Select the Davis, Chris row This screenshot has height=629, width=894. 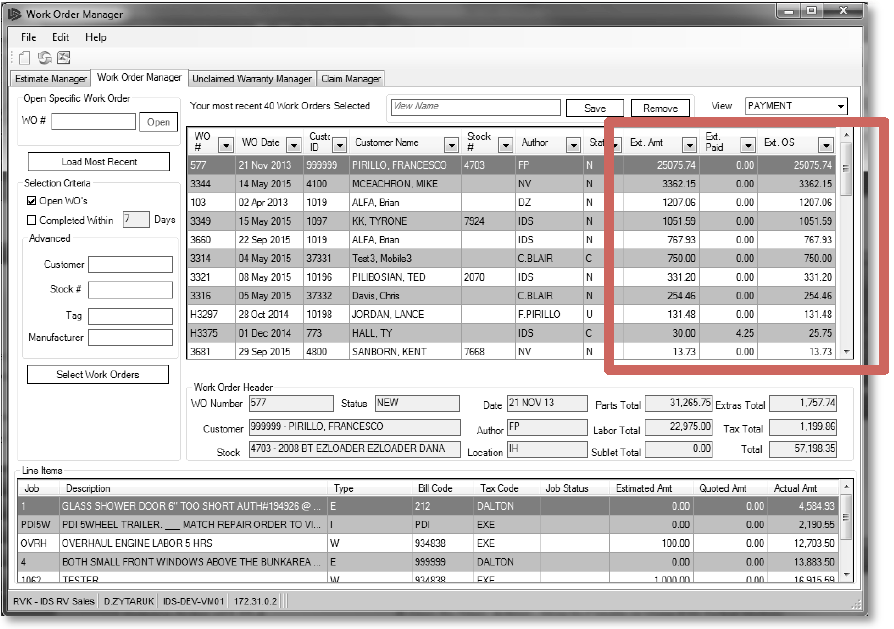(x=511, y=296)
